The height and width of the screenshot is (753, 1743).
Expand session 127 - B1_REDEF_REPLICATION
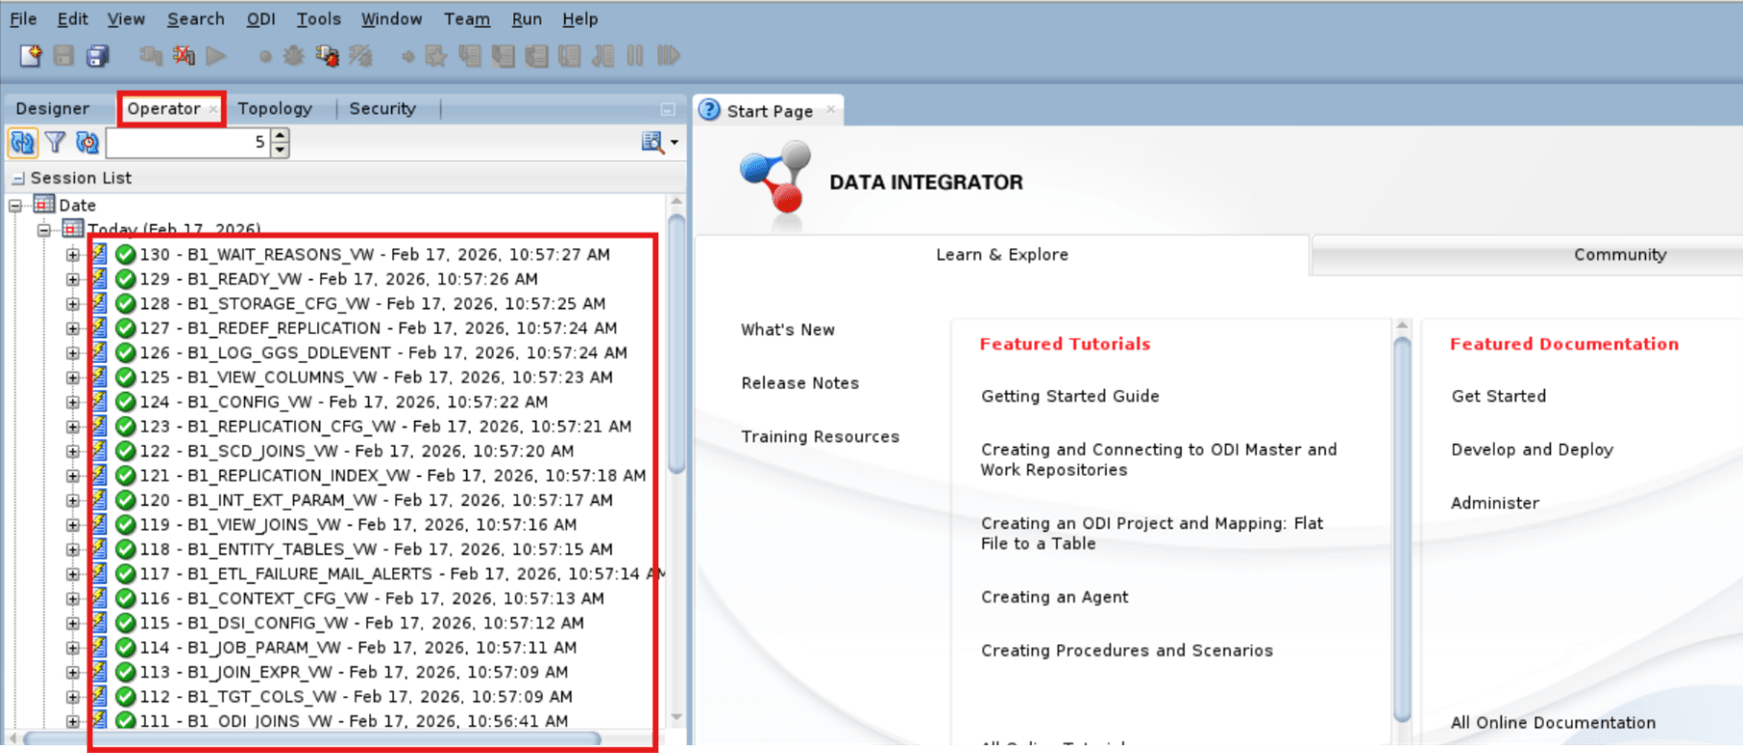click(72, 328)
